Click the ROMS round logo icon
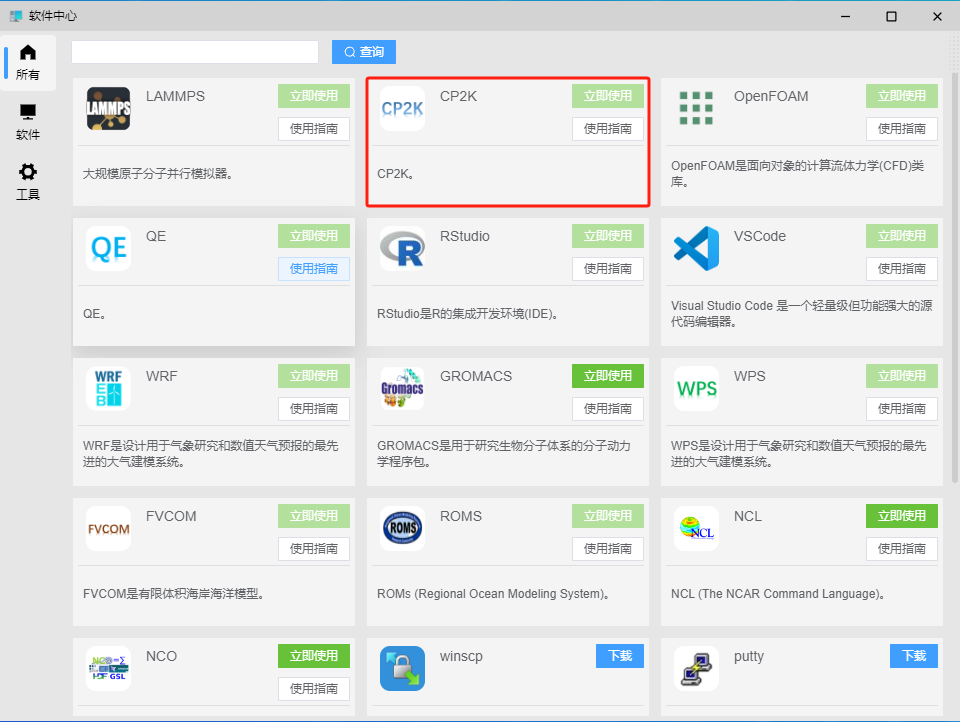The height and width of the screenshot is (722, 960). click(x=402, y=528)
